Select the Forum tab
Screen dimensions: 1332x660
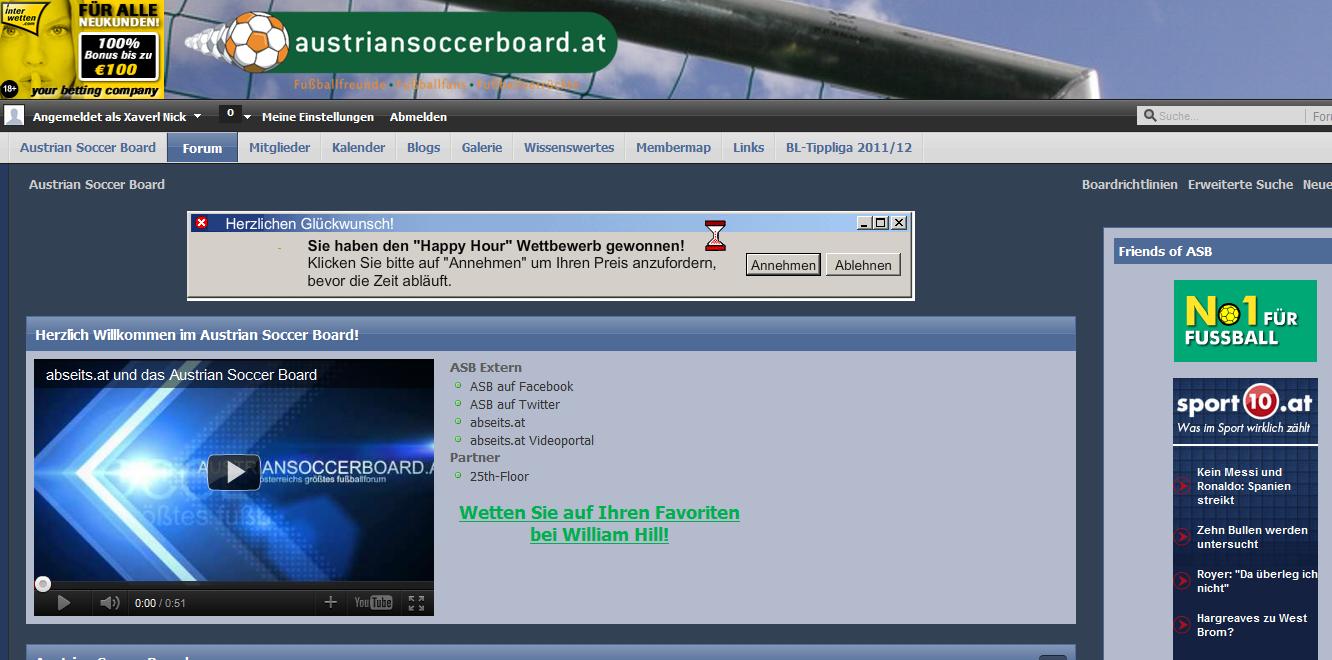202,148
